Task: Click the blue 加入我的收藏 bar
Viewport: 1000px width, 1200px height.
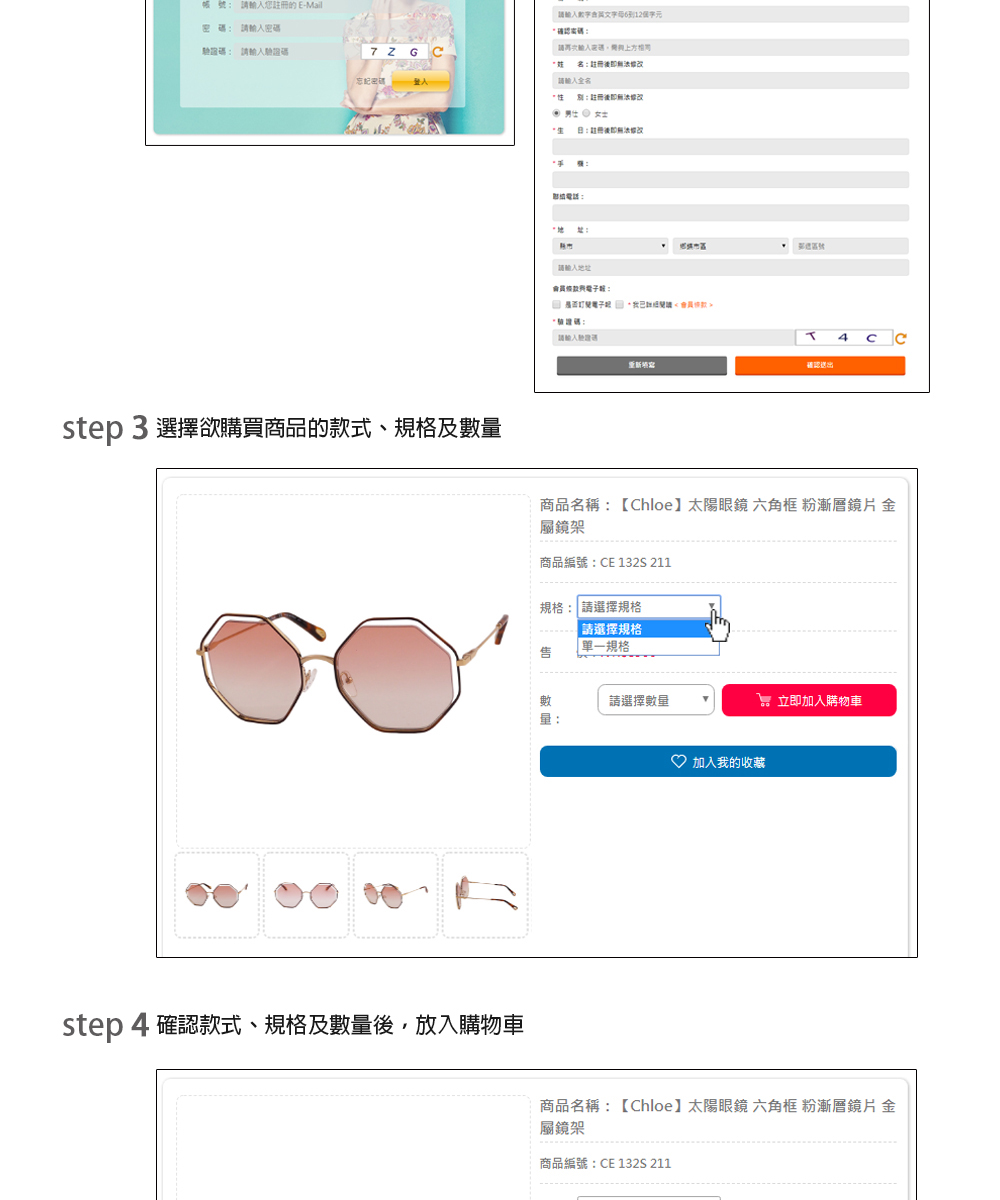Action: 718,761
